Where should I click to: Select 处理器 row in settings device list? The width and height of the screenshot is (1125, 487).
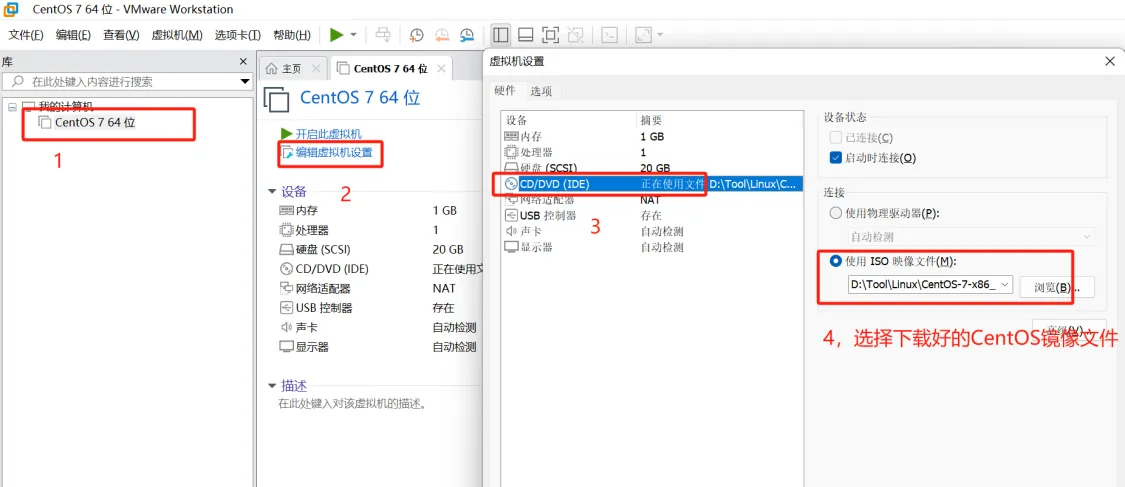click(652, 152)
